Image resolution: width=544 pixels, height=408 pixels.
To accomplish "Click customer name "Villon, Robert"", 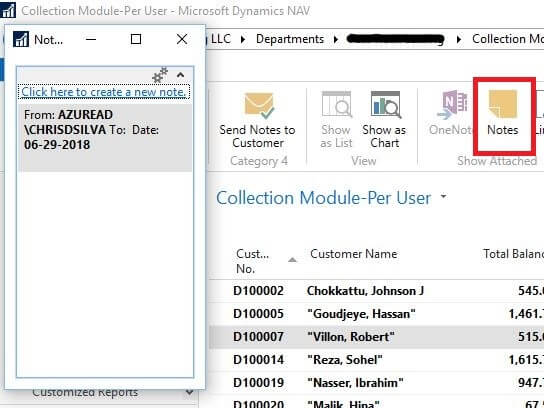I will [351, 337].
